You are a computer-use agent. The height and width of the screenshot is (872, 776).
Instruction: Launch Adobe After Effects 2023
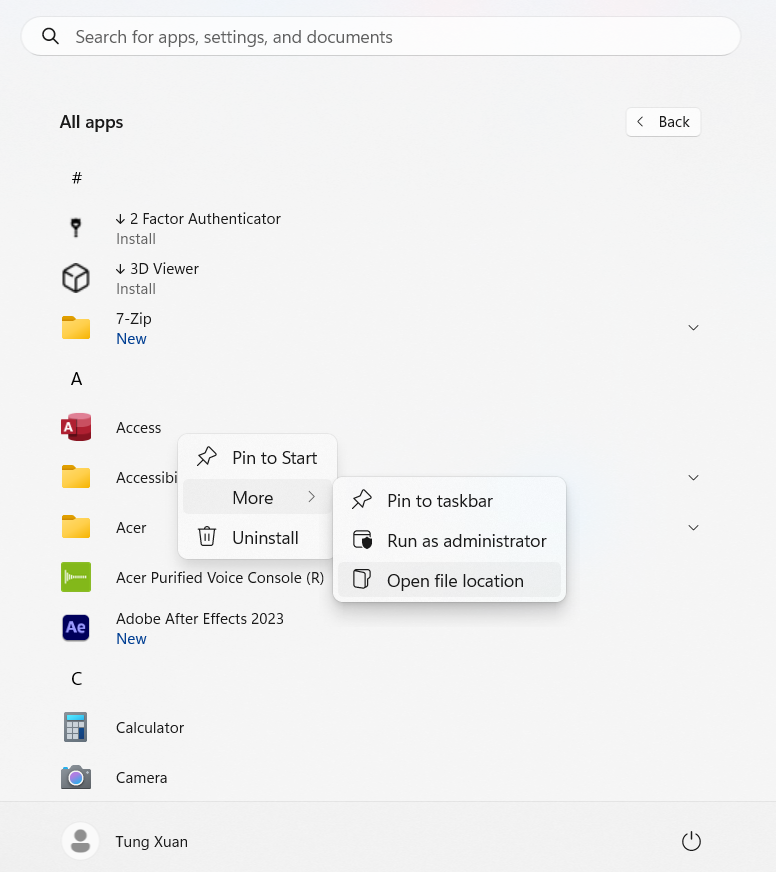(380, 628)
